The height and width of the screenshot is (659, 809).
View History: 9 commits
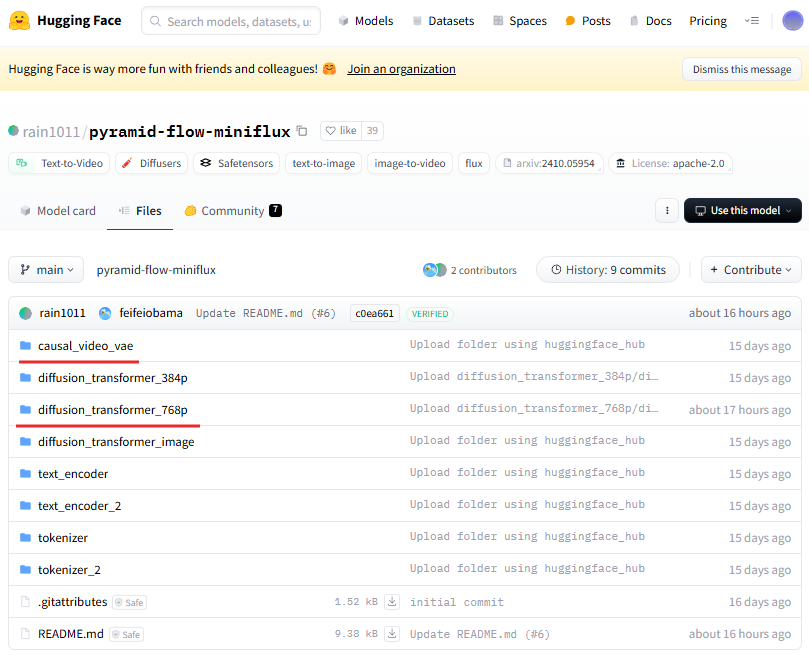point(608,270)
